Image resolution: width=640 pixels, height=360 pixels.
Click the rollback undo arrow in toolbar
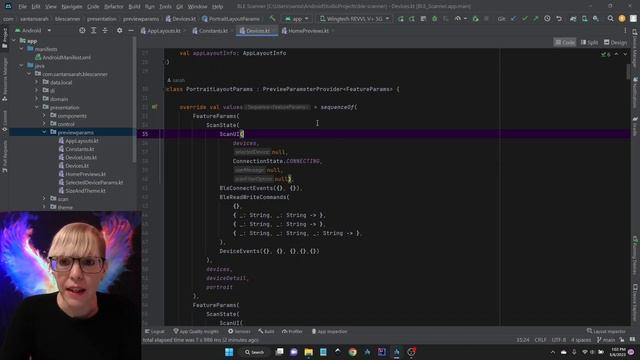click(559, 19)
